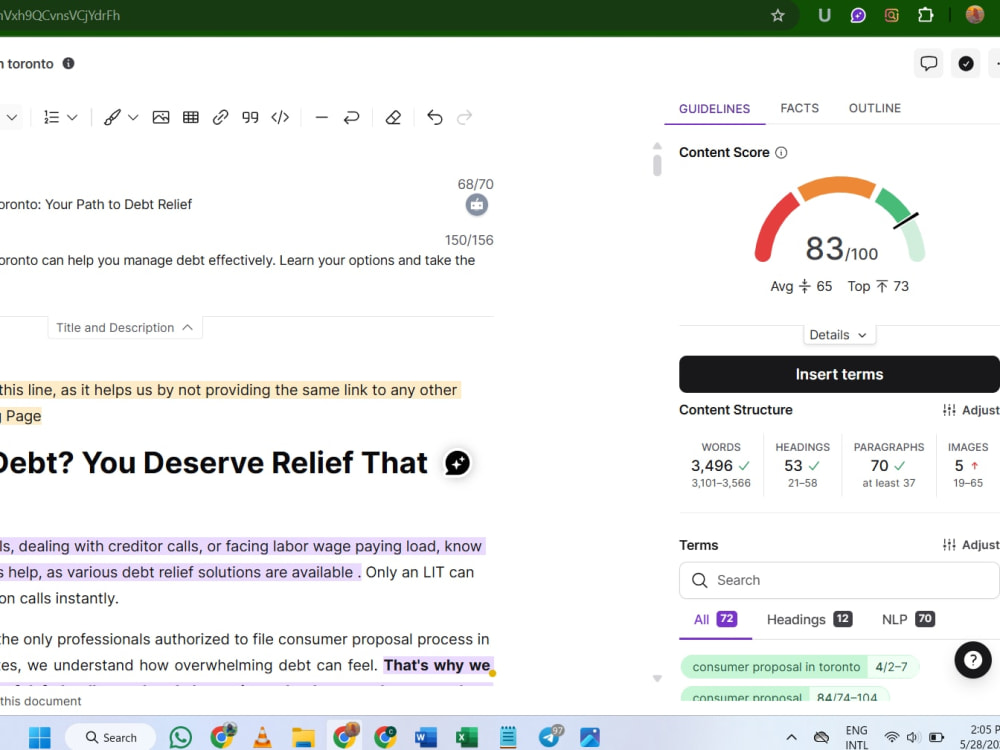The height and width of the screenshot is (750, 1000).
Task: Expand the score Details dropdown
Action: coord(838,335)
